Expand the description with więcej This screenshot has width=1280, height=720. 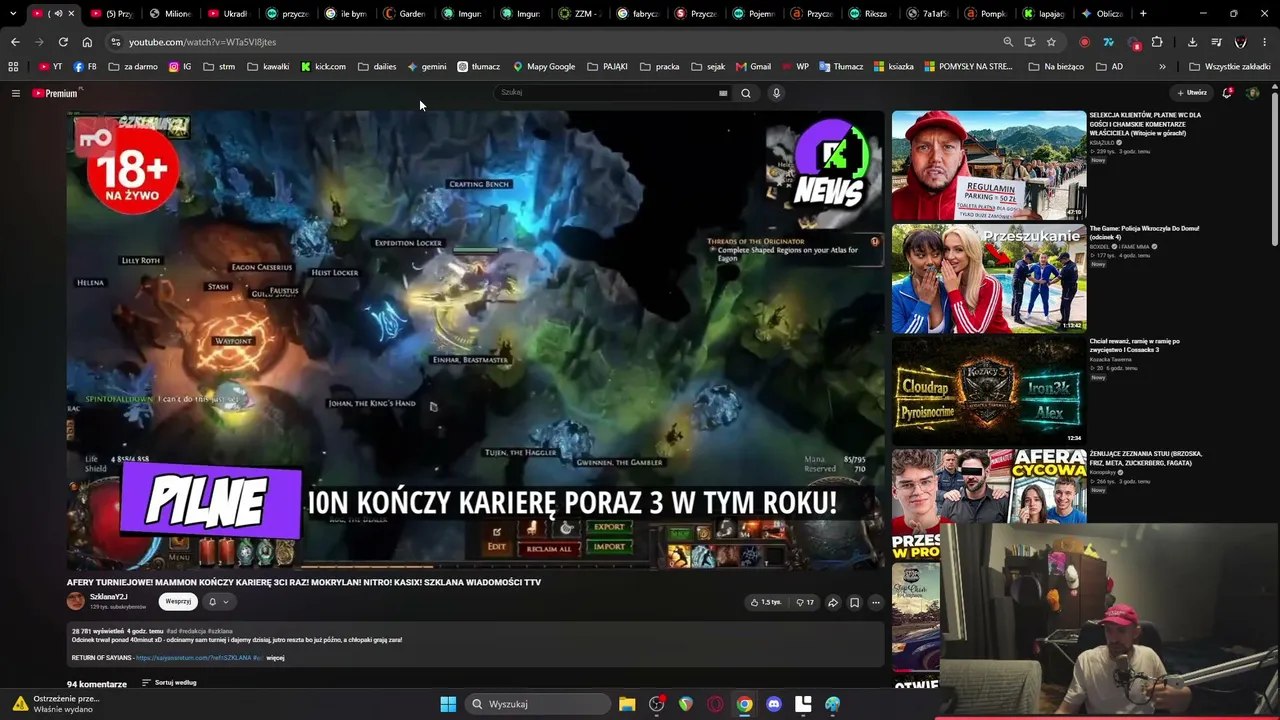coord(276,658)
